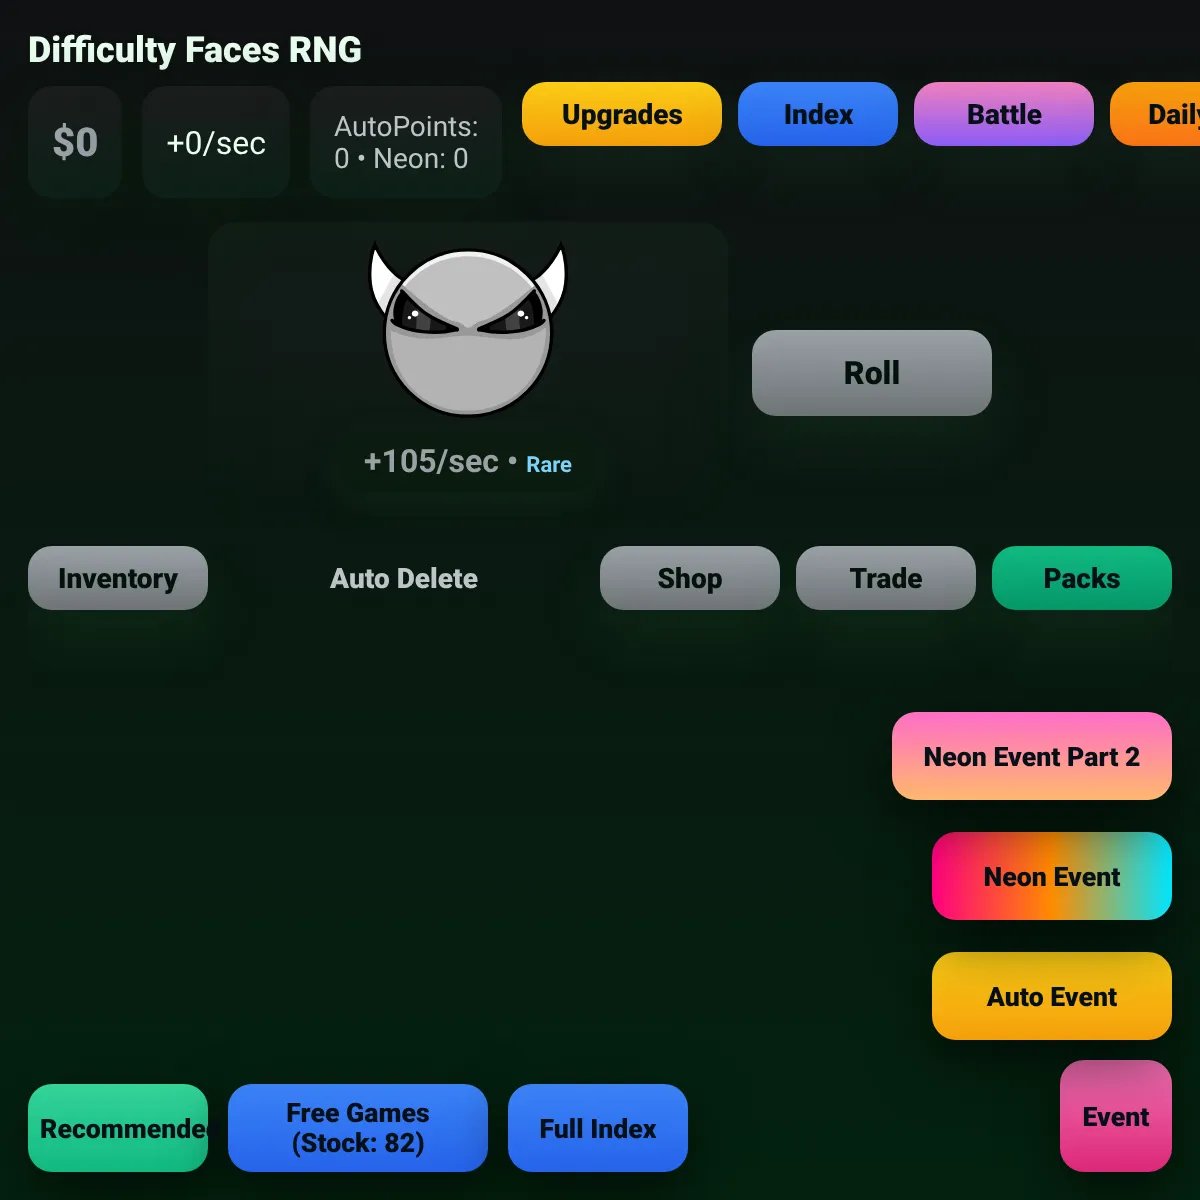Open the Inventory panel

point(118,578)
